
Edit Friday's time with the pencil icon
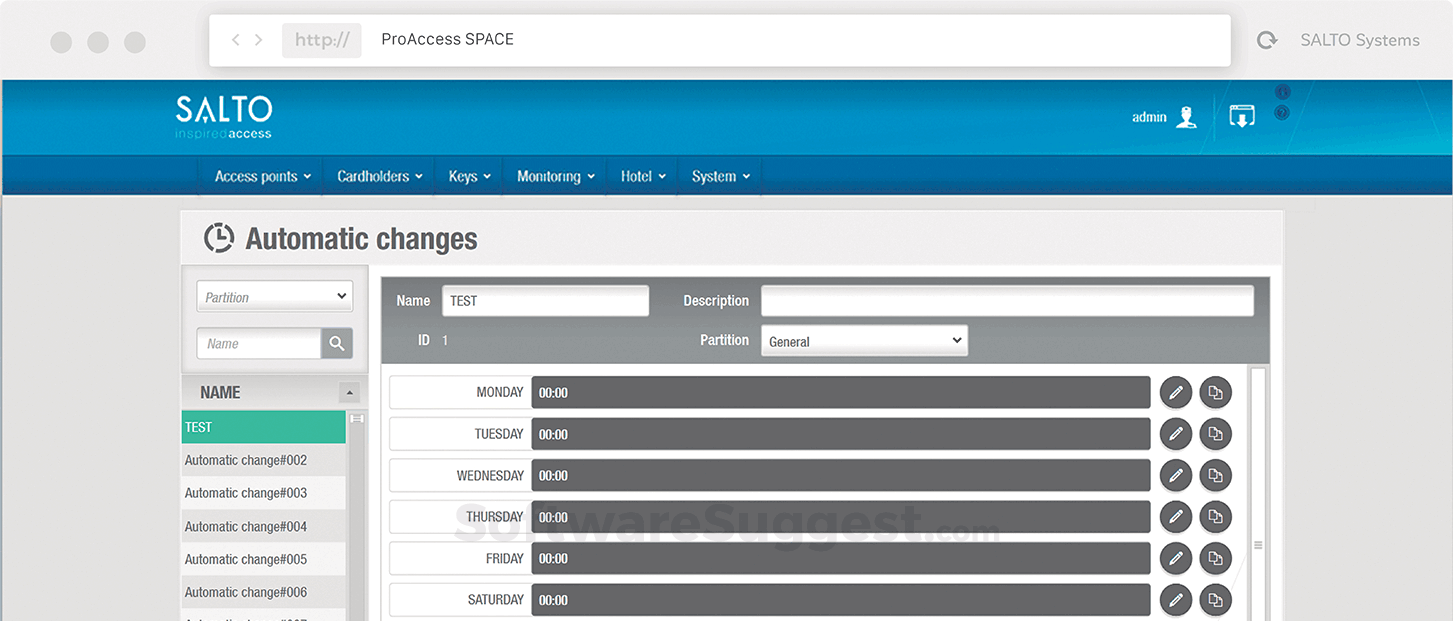click(1176, 558)
